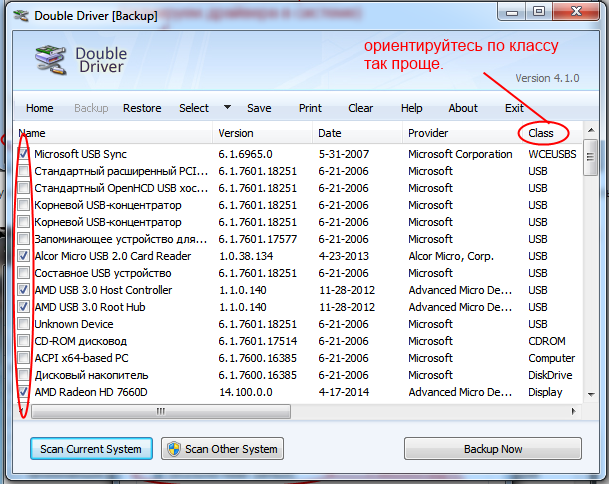This screenshot has height=484, width=609.
Task: Click Exit in the toolbar
Action: (x=514, y=108)
